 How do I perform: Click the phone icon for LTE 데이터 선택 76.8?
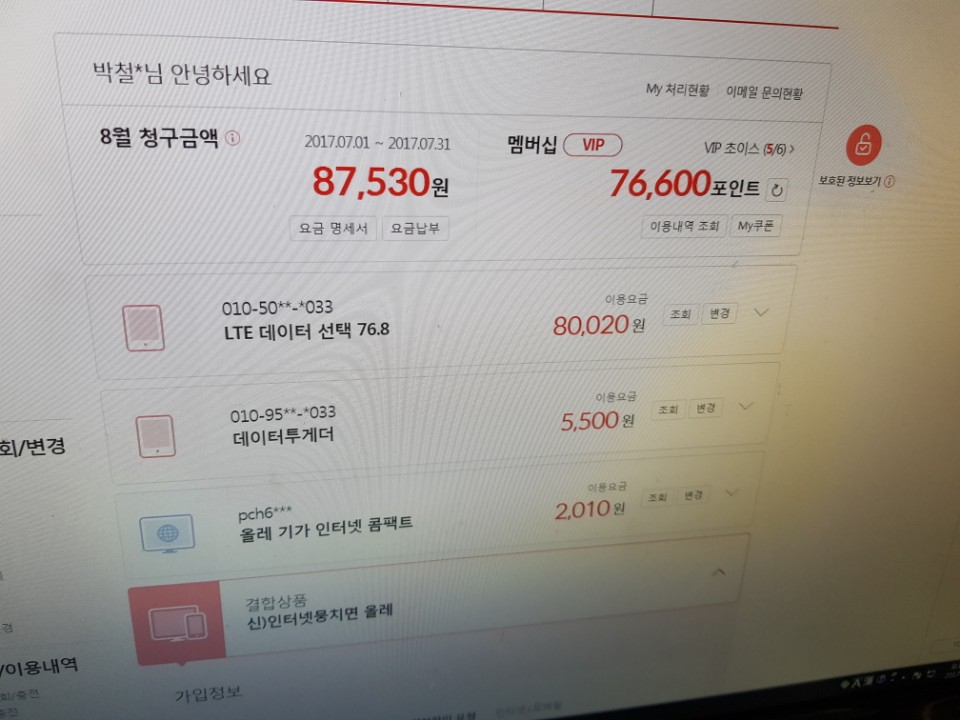(144, 328)
